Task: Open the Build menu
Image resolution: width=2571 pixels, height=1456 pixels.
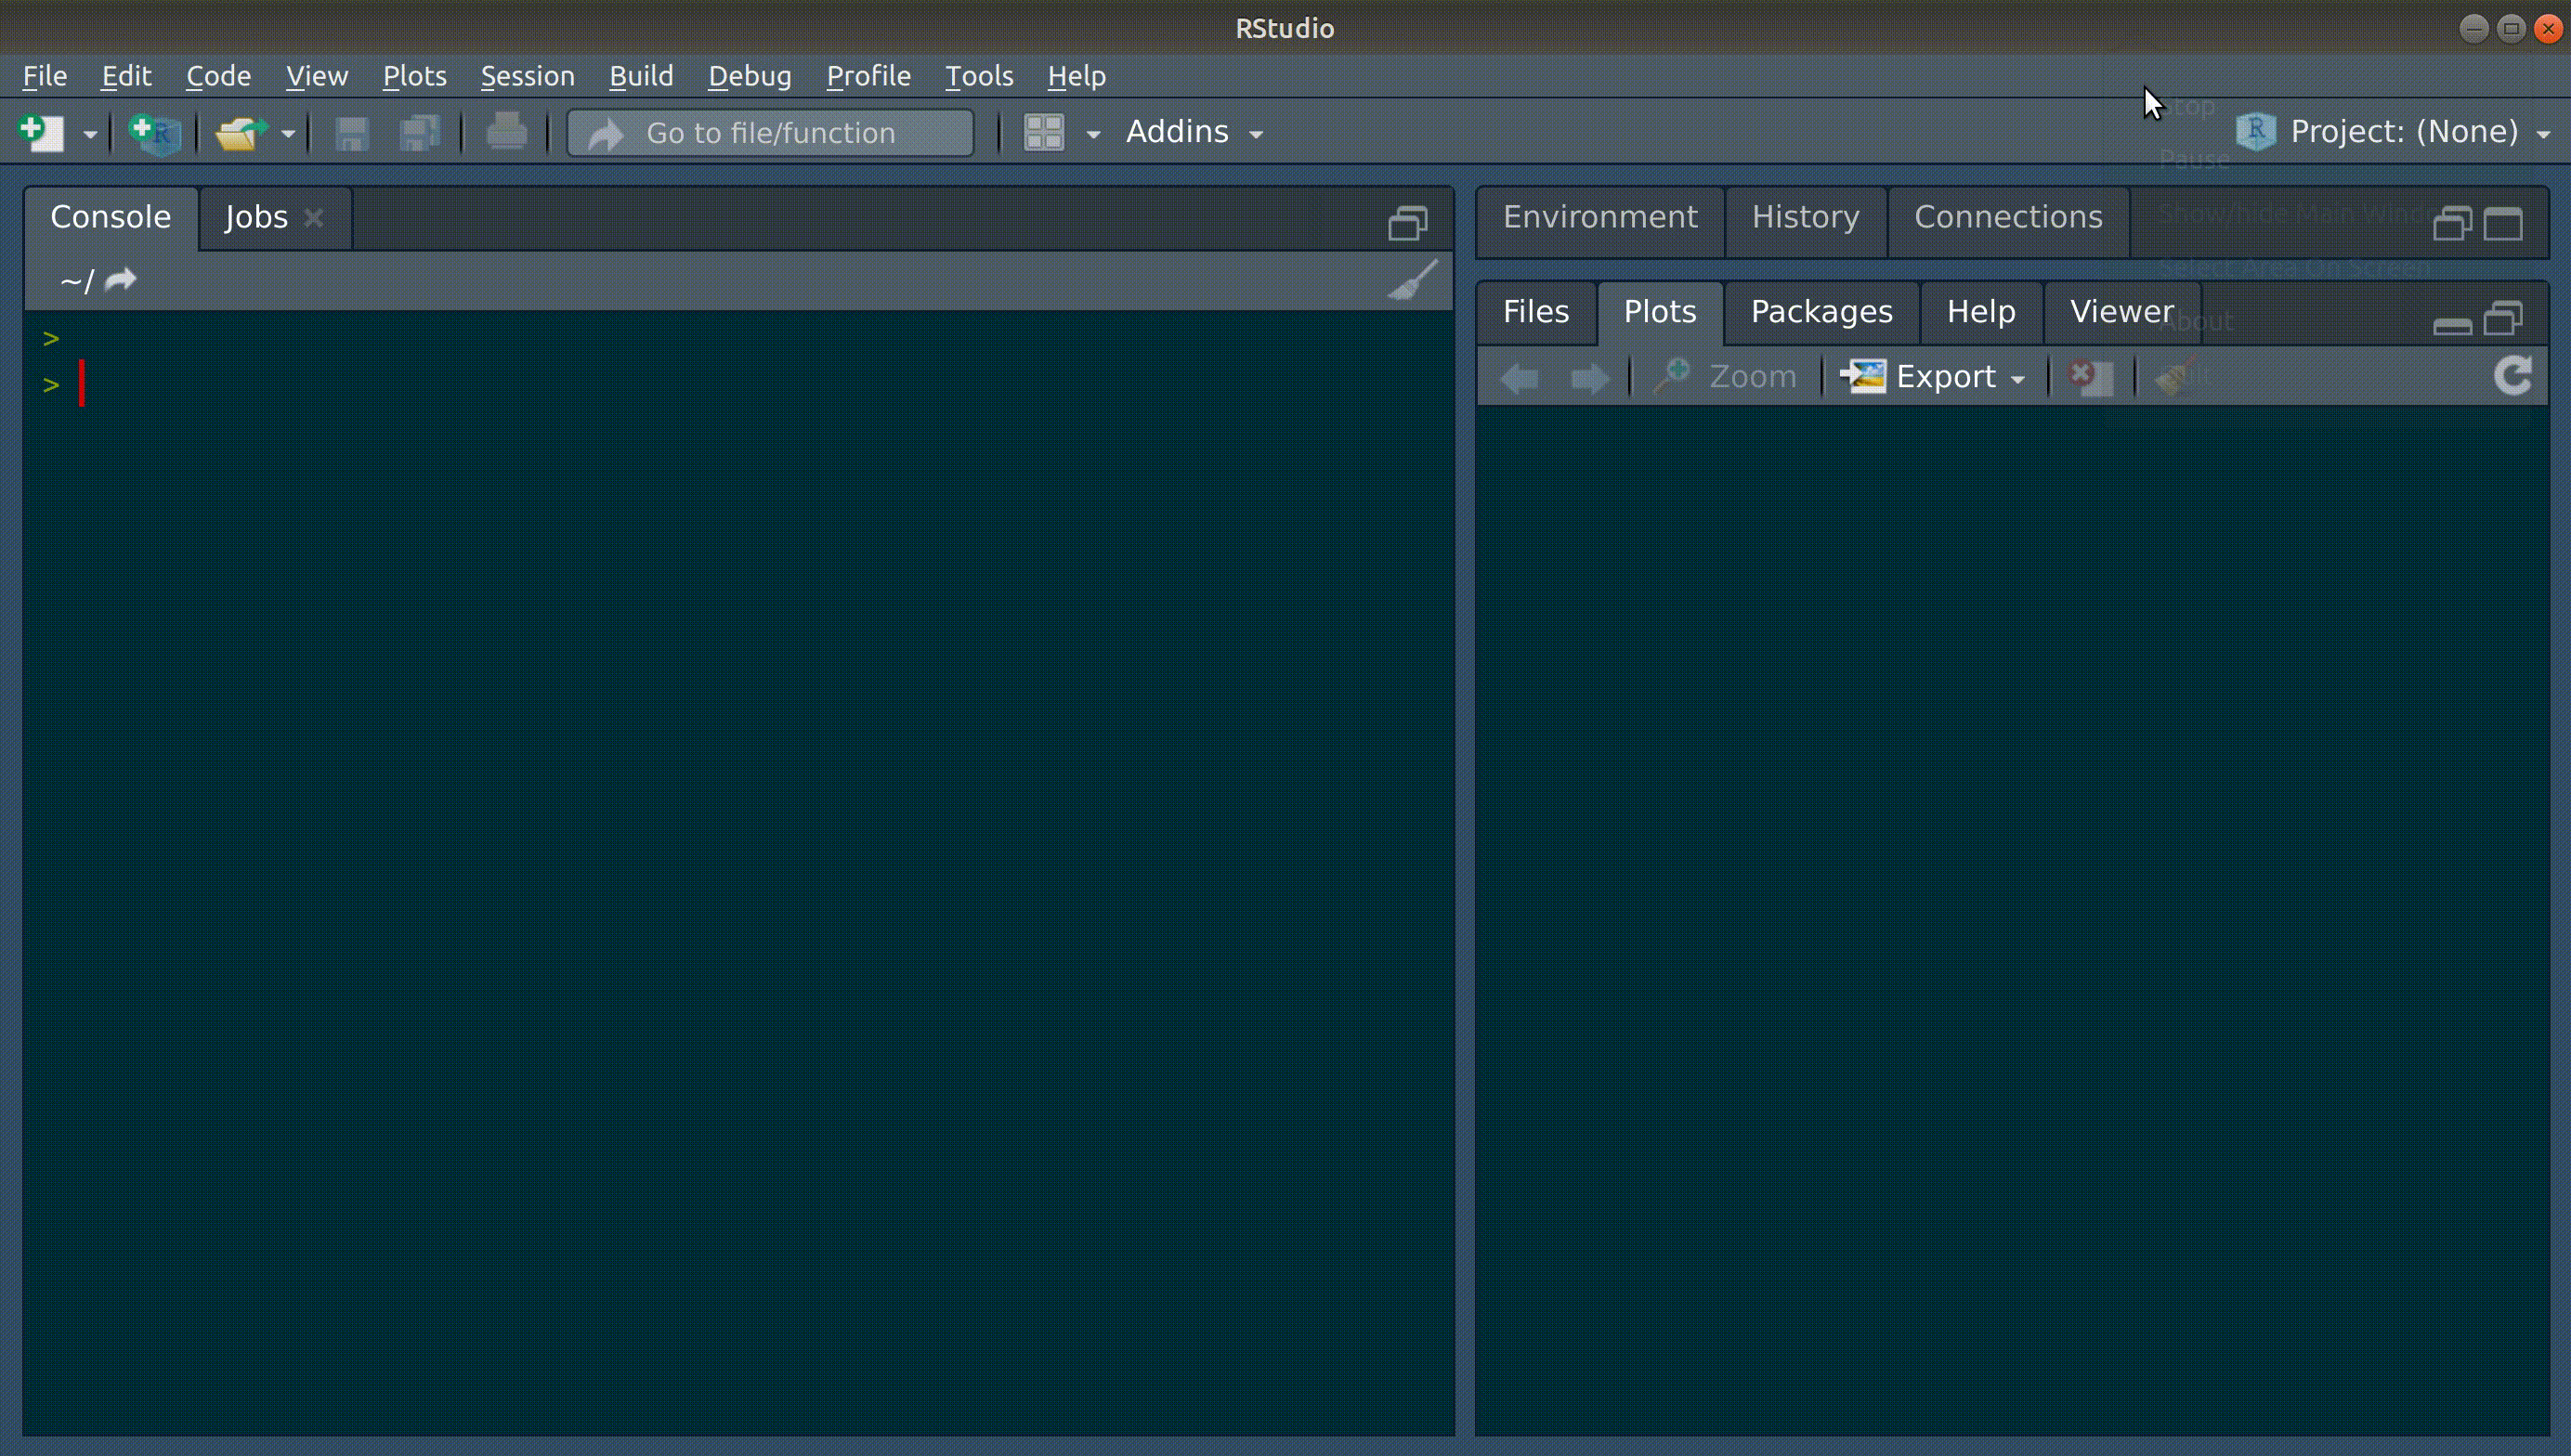Action: point(641,76)
